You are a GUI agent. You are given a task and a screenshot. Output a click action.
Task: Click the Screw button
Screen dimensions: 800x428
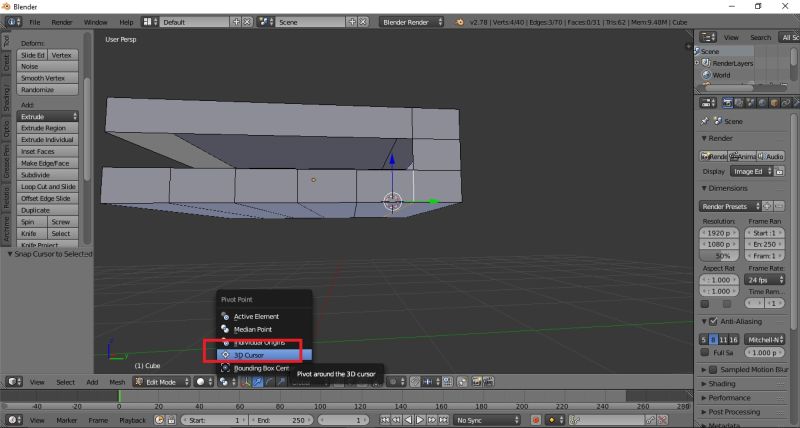(63, 222)
